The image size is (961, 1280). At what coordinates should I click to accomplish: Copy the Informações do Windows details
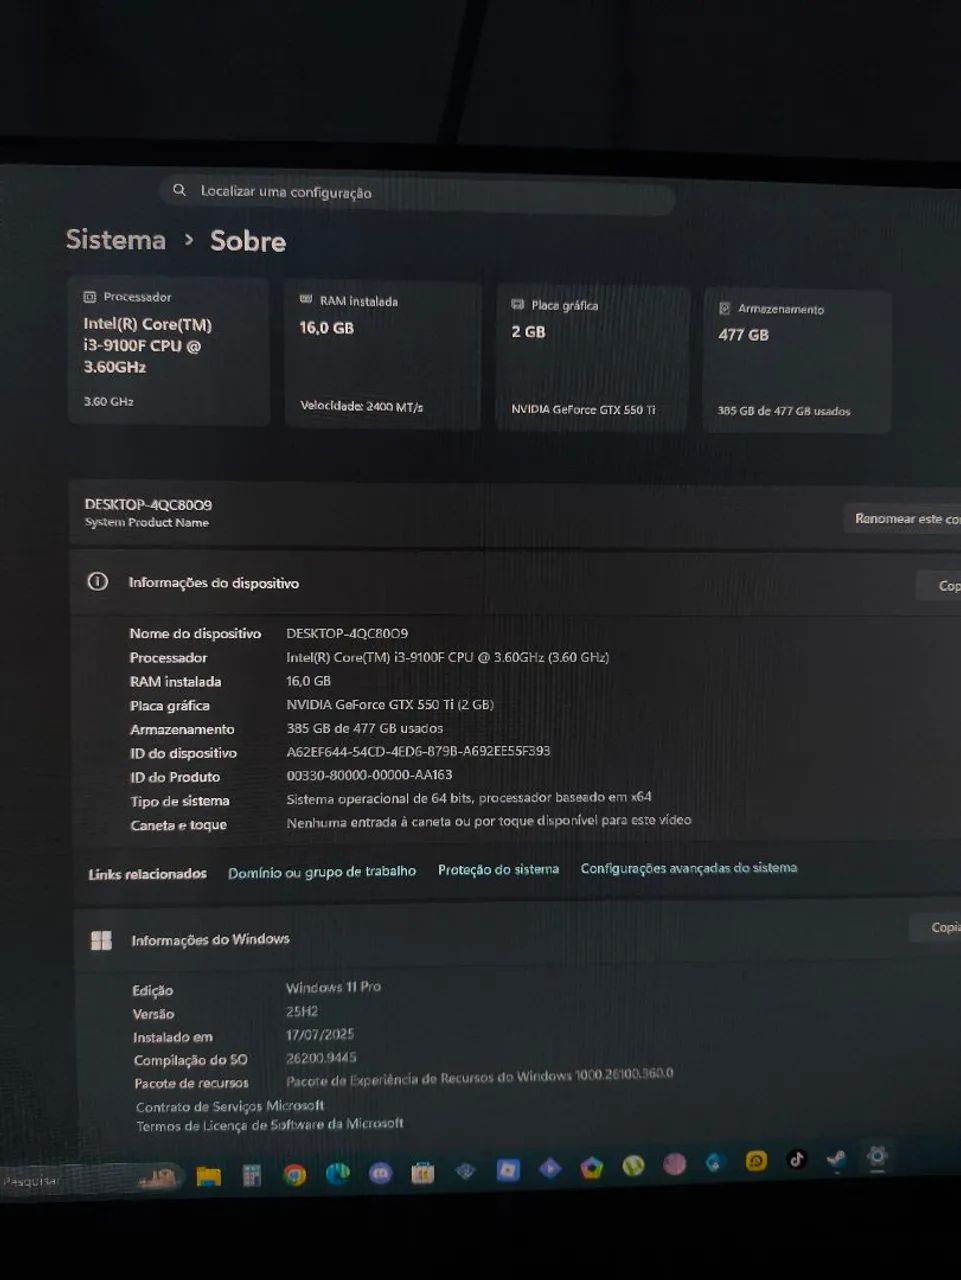[936, 928]
